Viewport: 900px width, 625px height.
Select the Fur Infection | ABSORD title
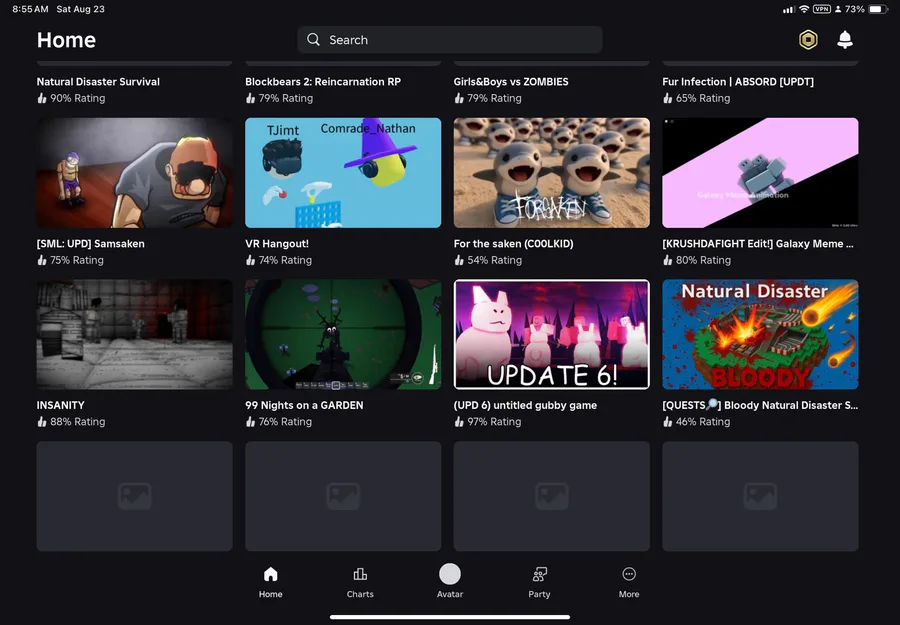(738, 81)
